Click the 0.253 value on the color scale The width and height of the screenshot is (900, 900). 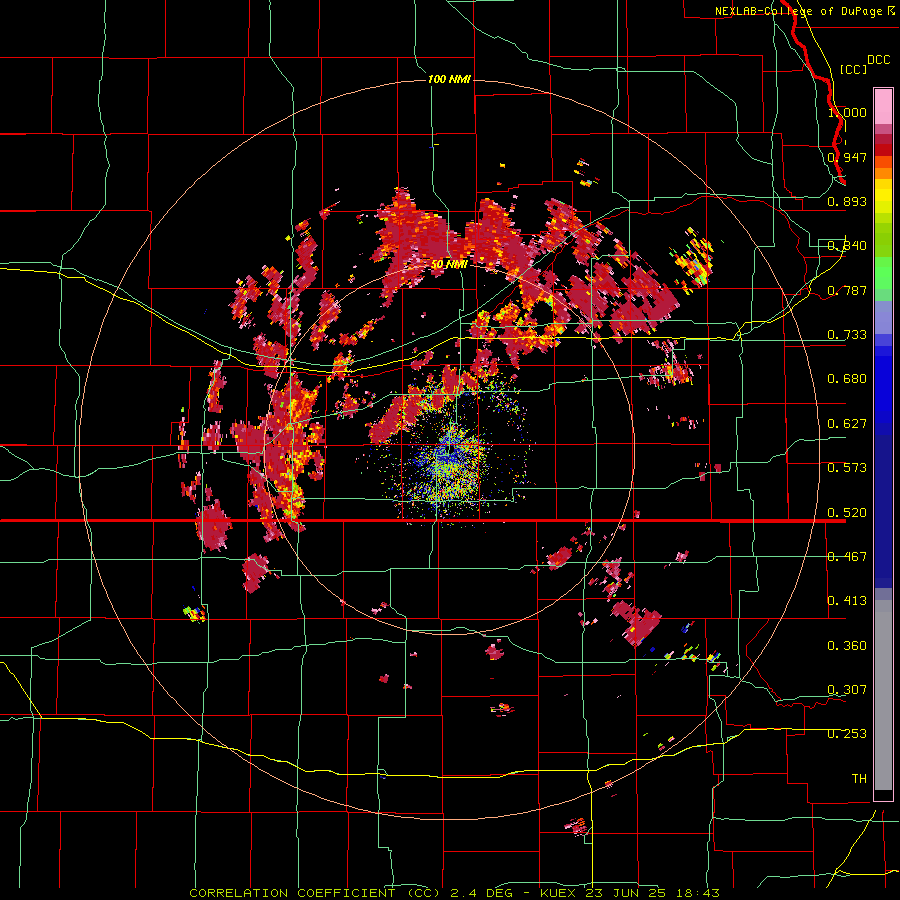847,734
